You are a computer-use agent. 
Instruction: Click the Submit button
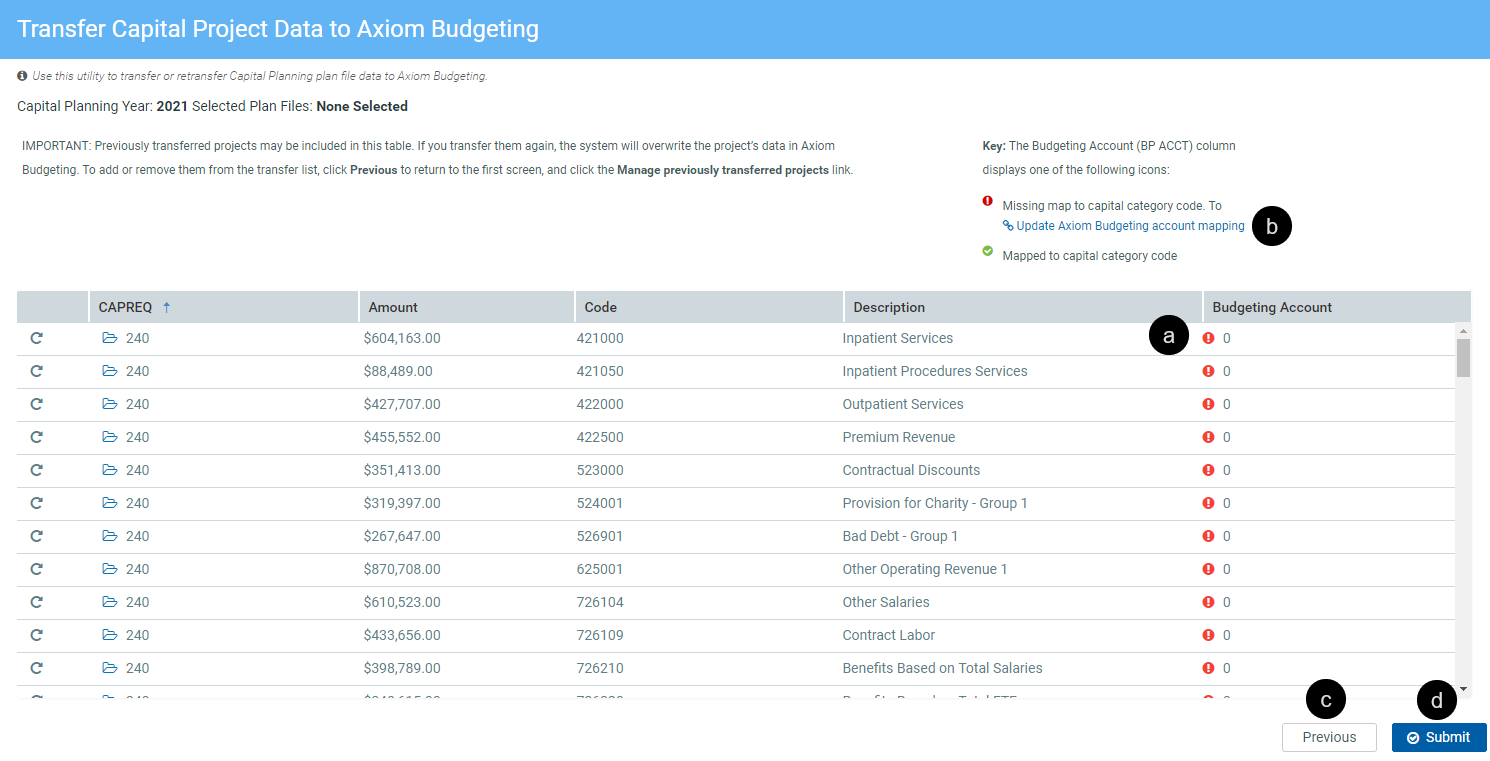click(x=1439, y=737)
